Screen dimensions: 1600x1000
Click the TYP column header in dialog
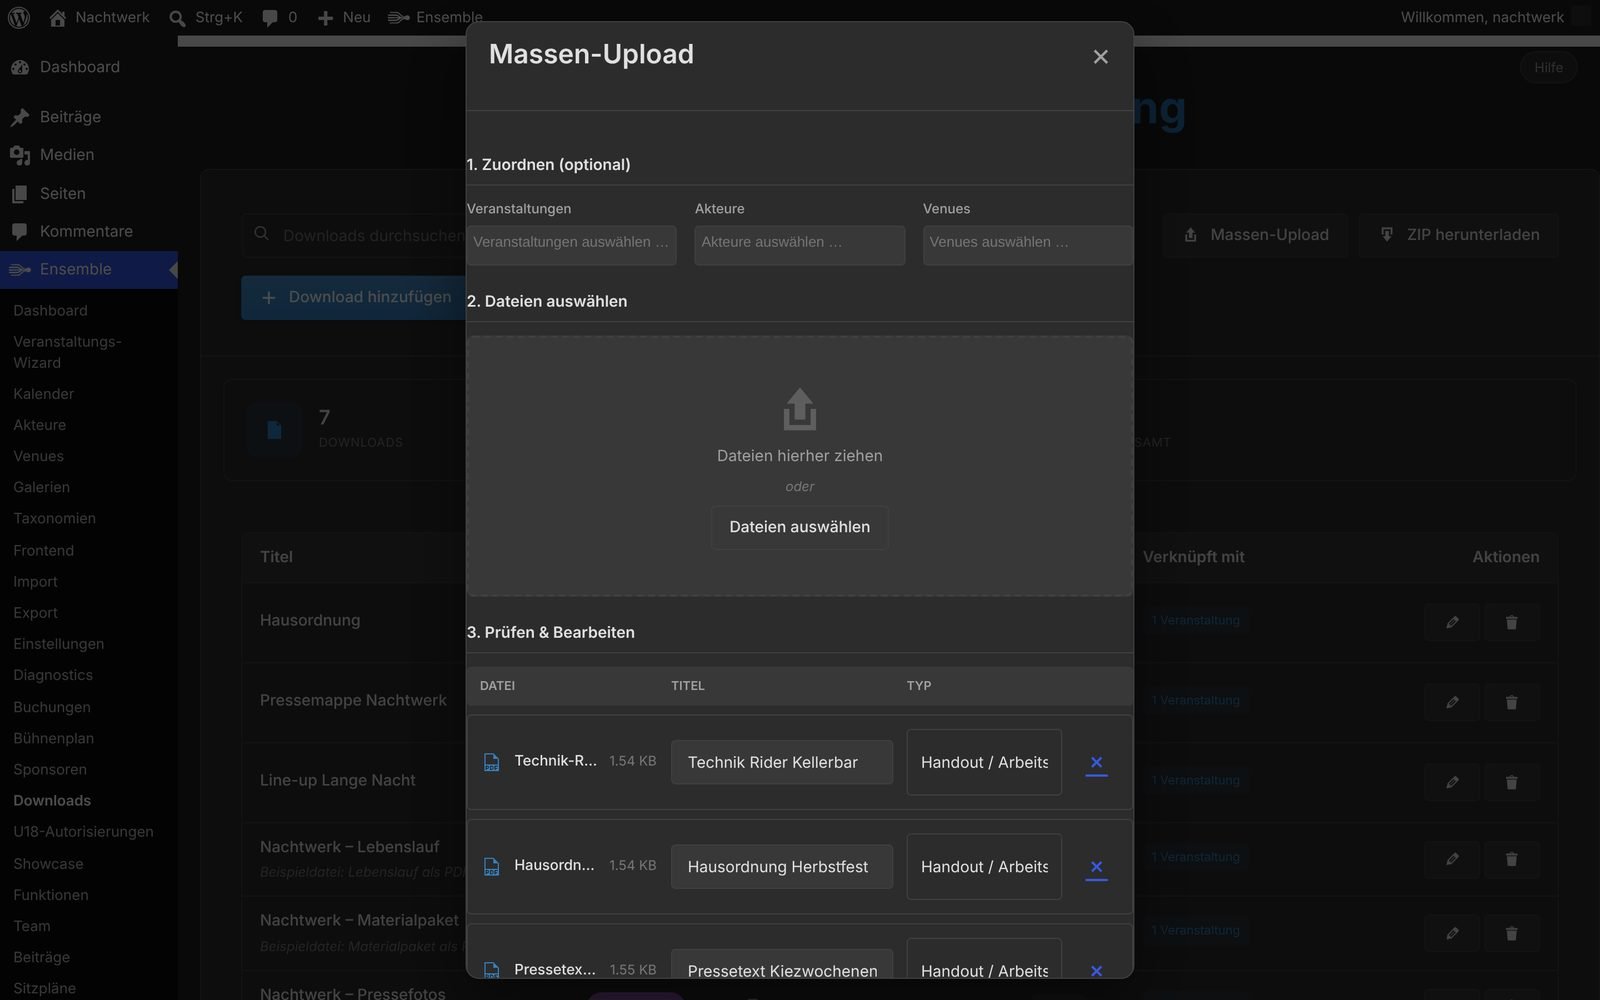tap(918, 686)
